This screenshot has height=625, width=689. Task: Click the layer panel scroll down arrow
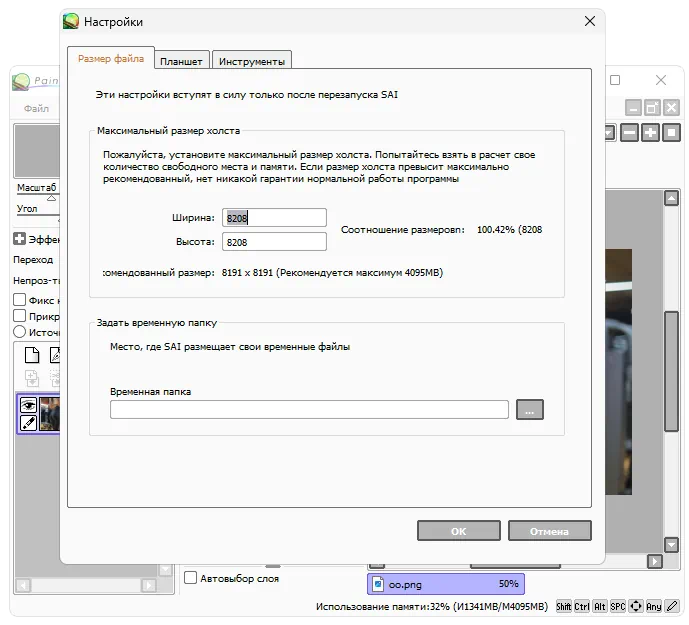[x=166, y=570]
